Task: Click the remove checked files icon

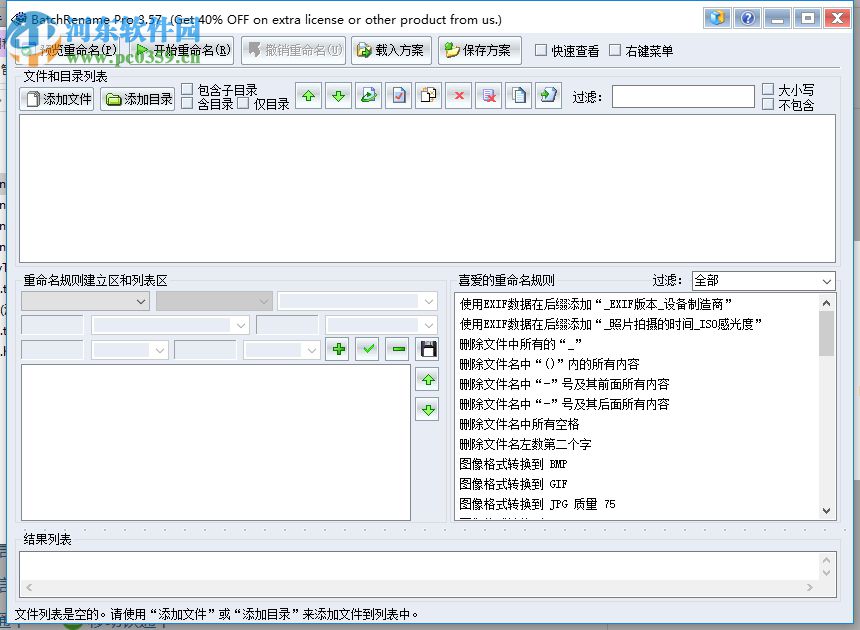Action: coord(488,96)
